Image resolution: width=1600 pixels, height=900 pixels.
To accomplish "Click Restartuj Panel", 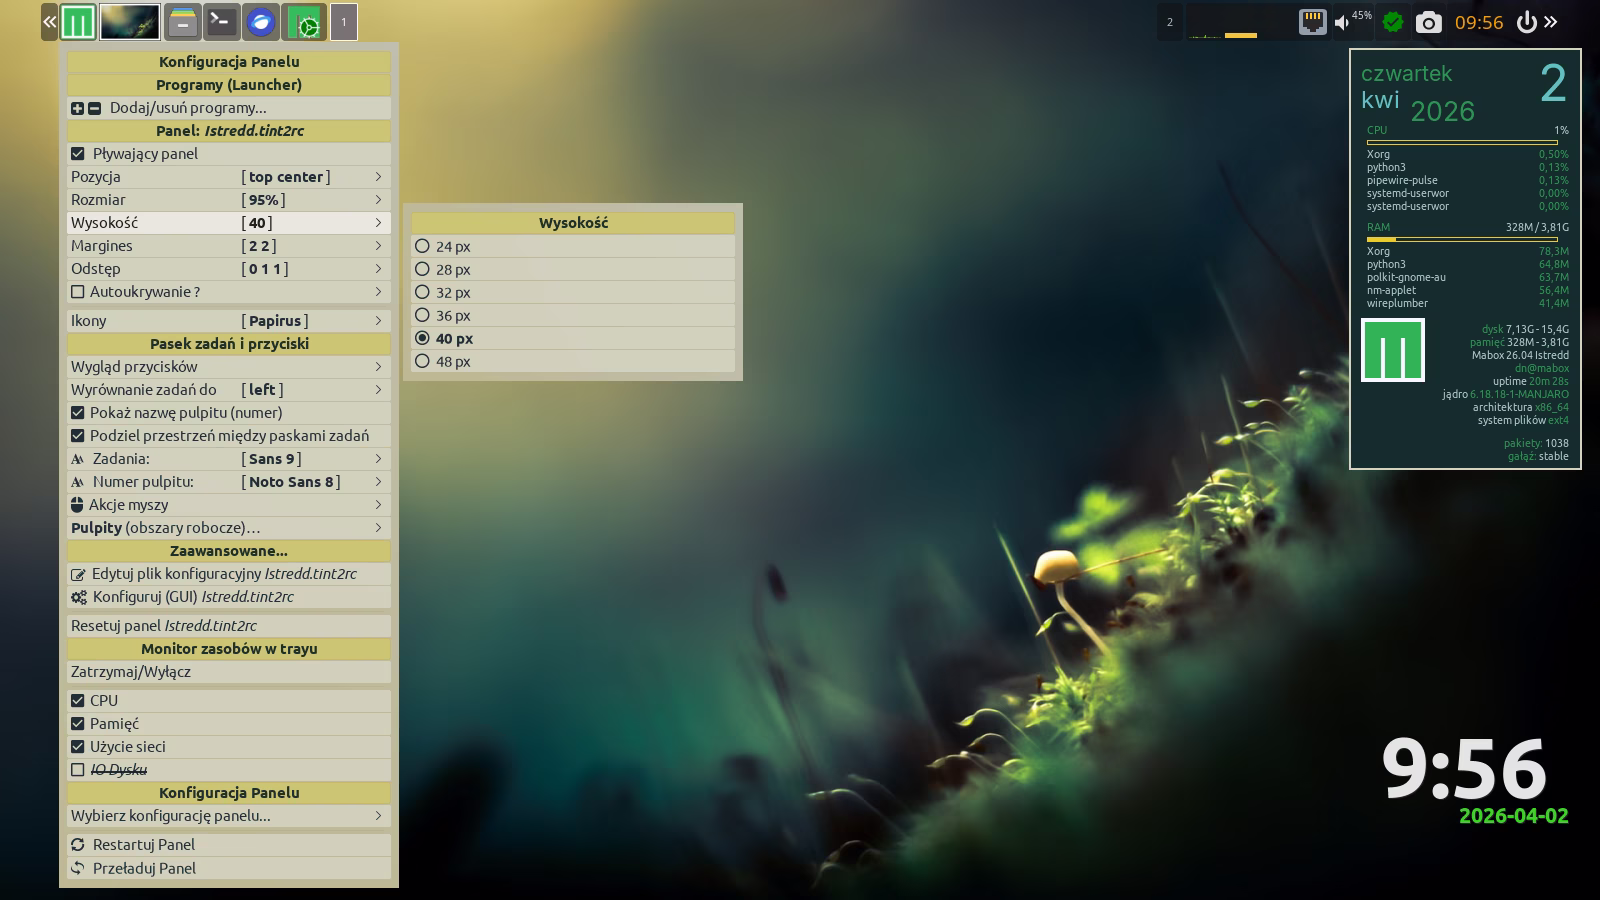I will pyautogui.click(x=143, y=845).
